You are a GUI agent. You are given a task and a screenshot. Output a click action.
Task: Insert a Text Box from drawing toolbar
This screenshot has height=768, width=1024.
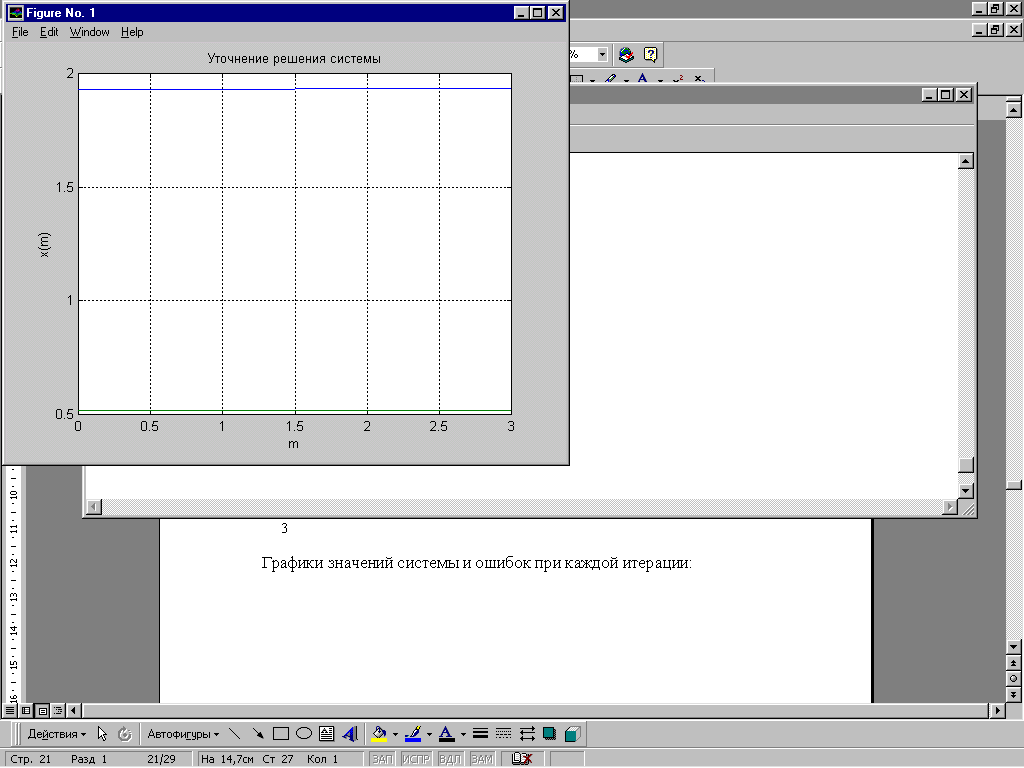click(x=327, y=734)
